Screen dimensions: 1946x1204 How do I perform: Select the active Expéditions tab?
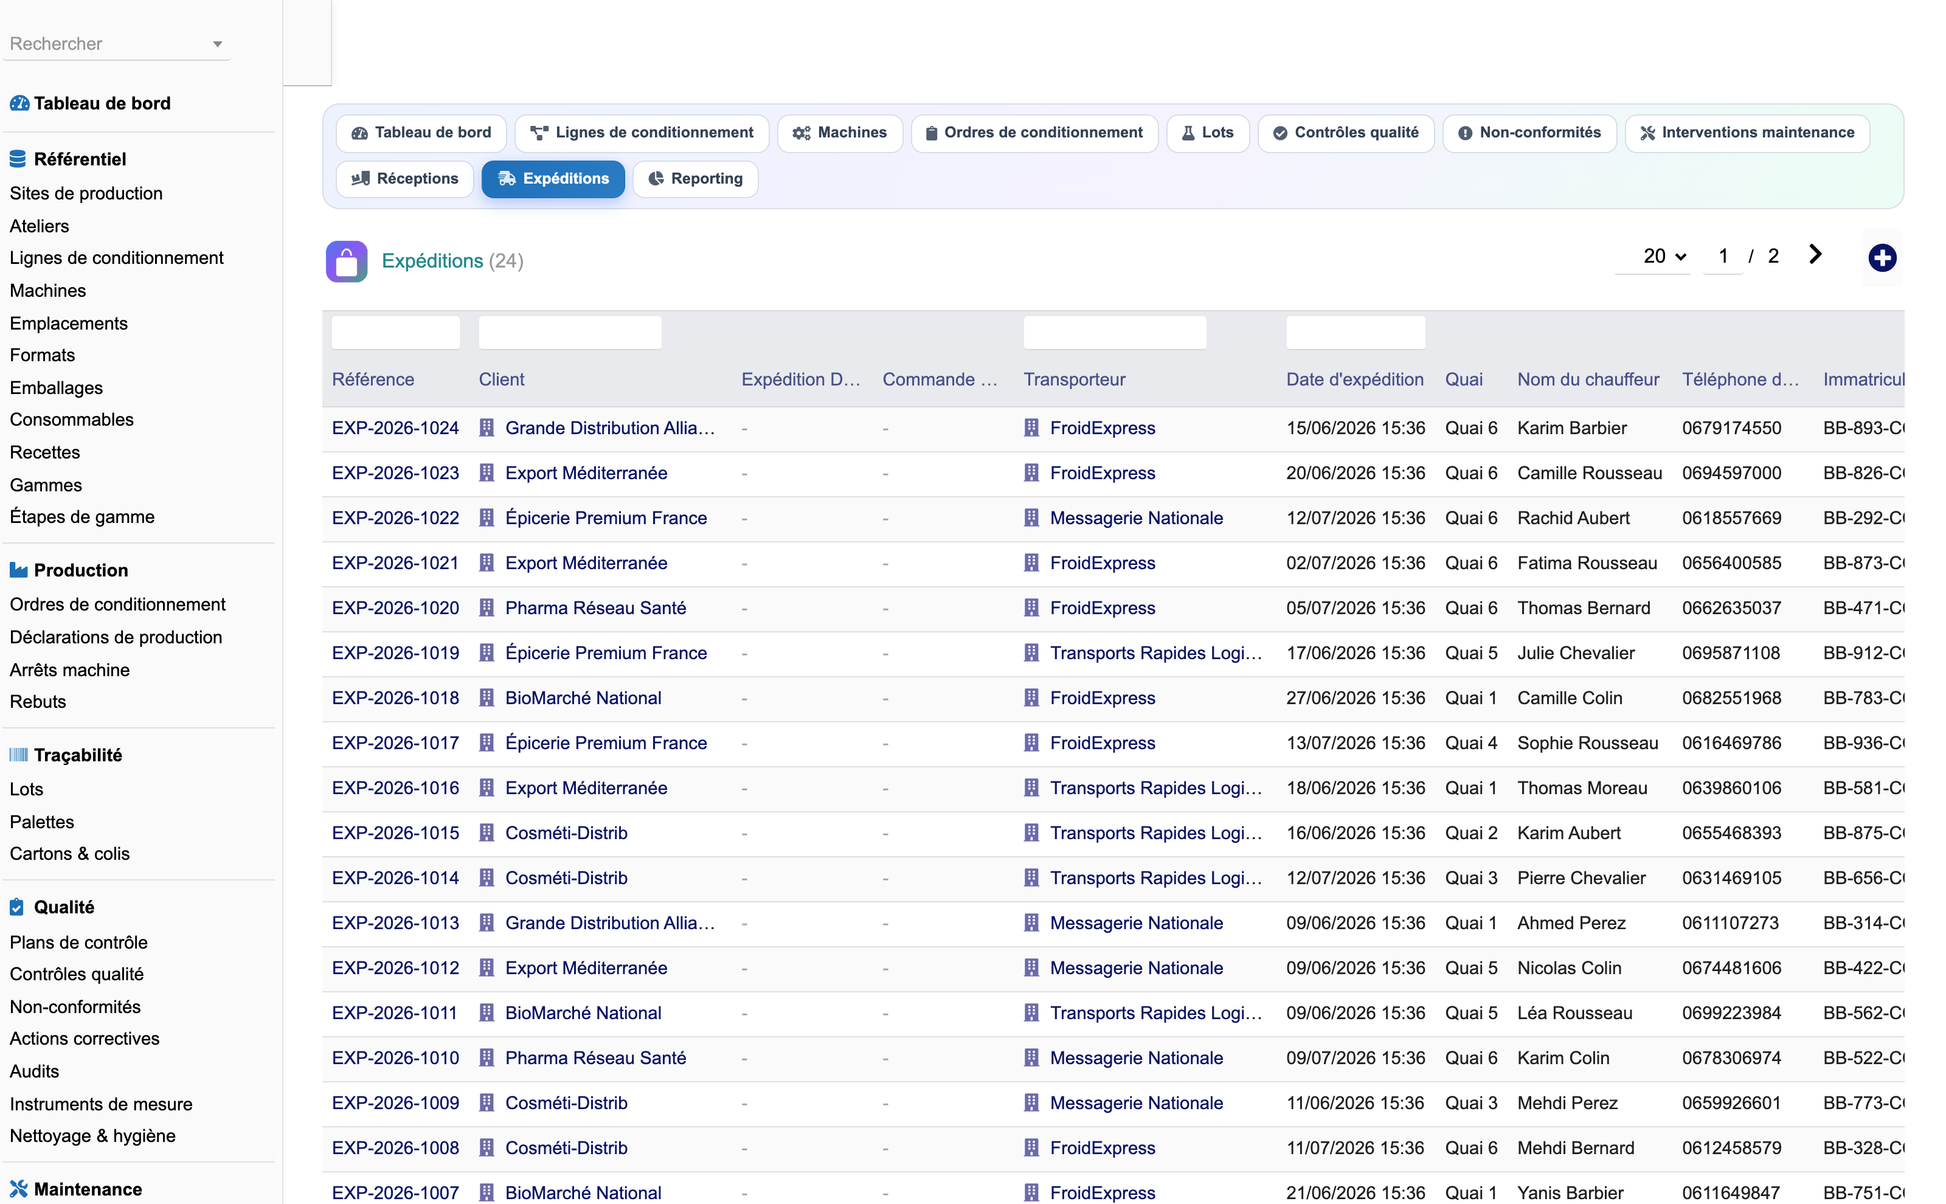click(x=553, y=179)
